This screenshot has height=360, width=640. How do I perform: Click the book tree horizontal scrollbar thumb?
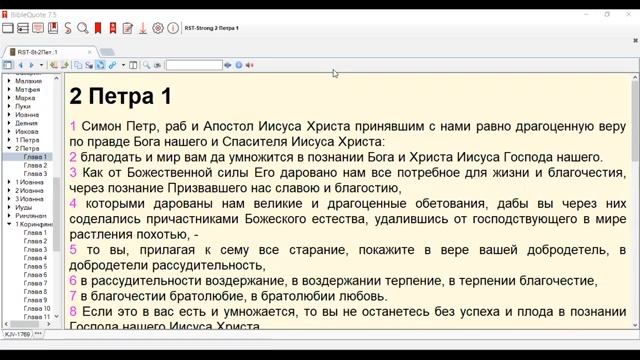coord(24,324)
